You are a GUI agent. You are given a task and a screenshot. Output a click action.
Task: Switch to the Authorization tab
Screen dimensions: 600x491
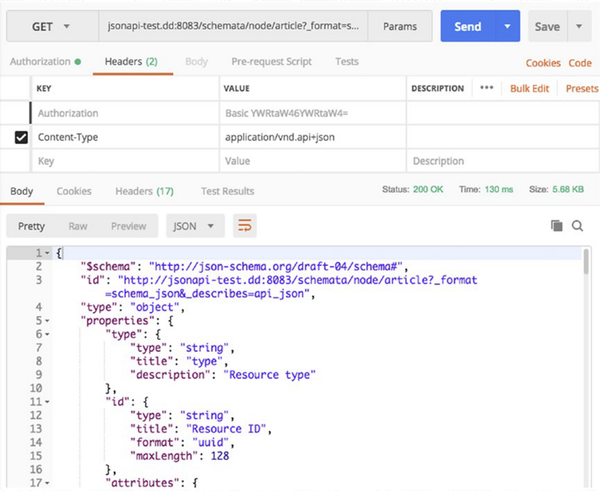click(x=40, y=62)
